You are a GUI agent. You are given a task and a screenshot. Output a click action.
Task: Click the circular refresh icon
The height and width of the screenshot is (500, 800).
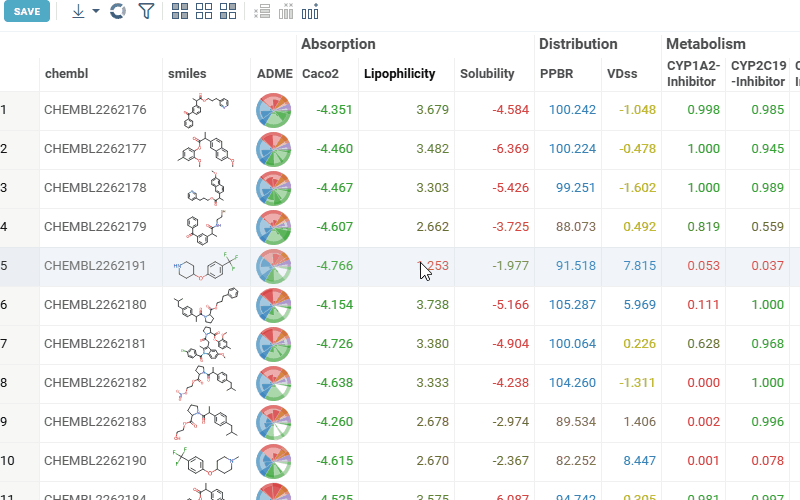tap(118, 12)
